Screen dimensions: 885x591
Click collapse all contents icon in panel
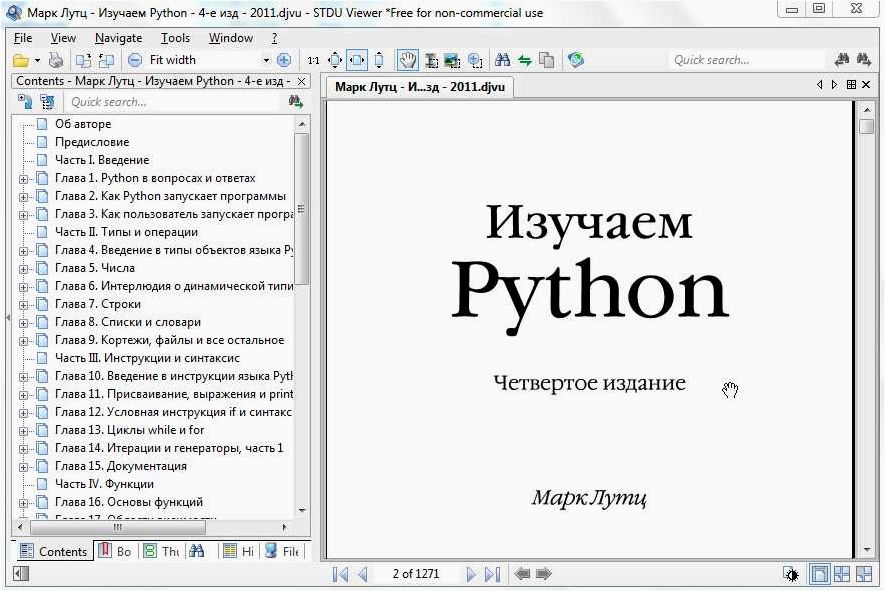tap(47, 102)
